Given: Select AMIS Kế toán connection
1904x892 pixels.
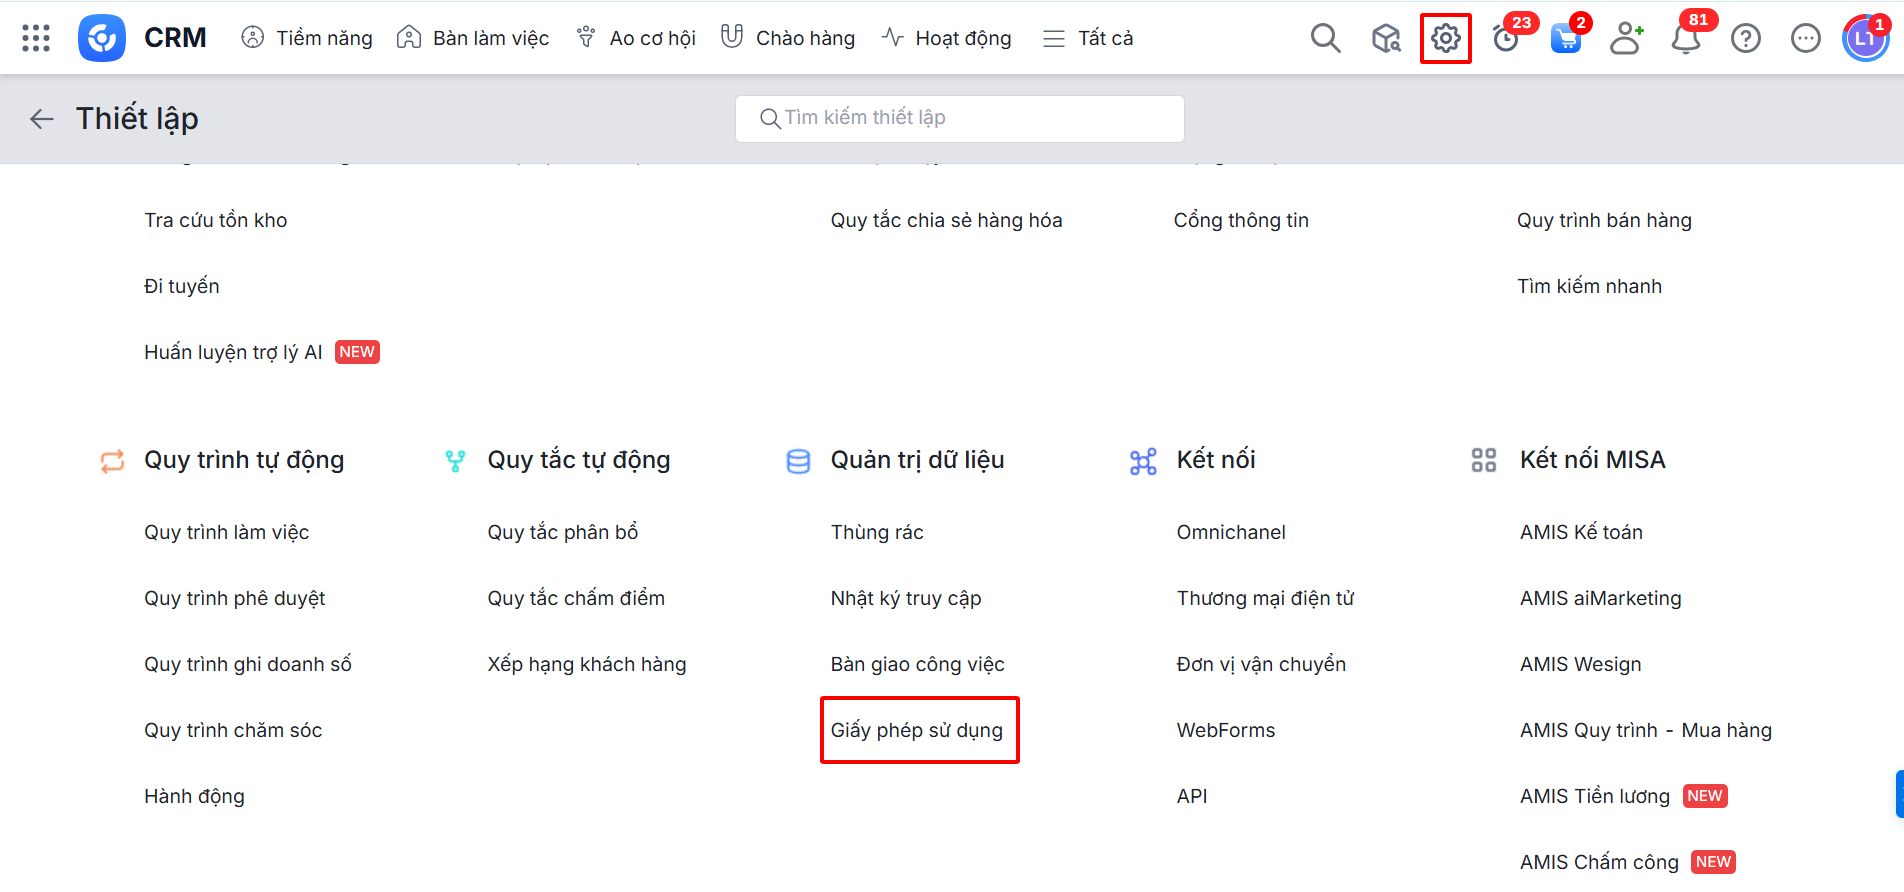Looking at the screenshot, I should click(x=1581, y=532).
